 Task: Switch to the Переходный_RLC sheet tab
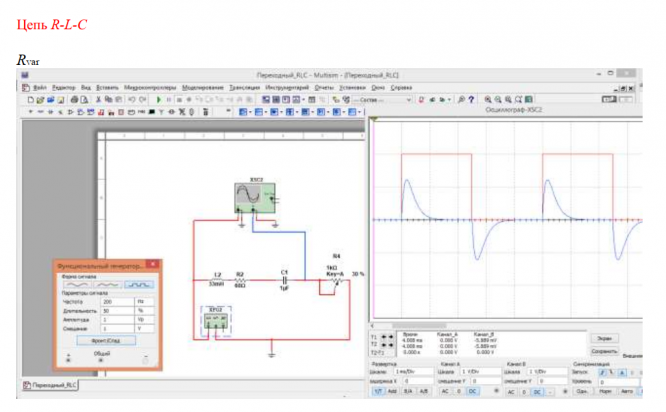[x=51, y=385]
